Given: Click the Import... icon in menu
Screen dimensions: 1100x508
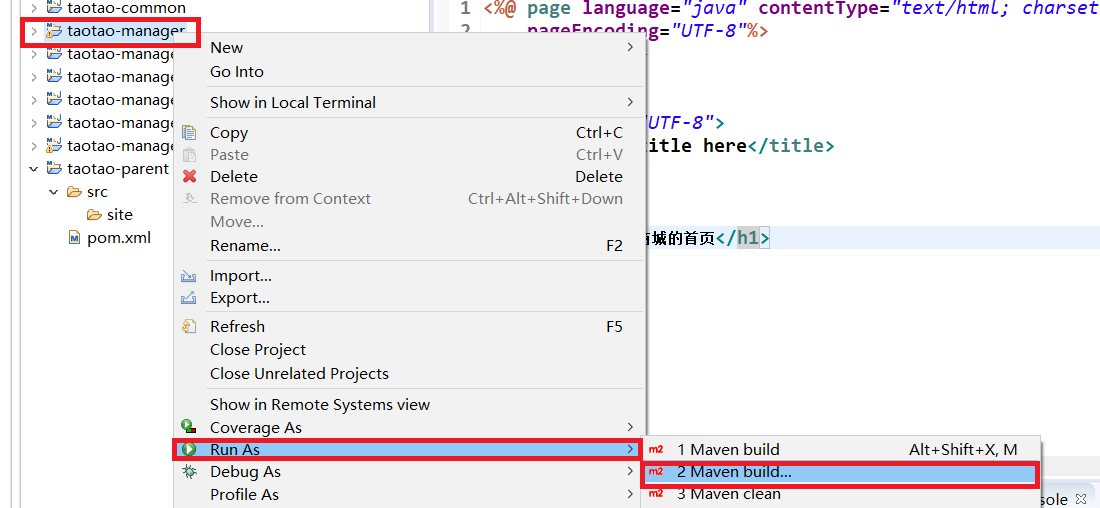Looking at the screenshot, I should pos(189,276).
